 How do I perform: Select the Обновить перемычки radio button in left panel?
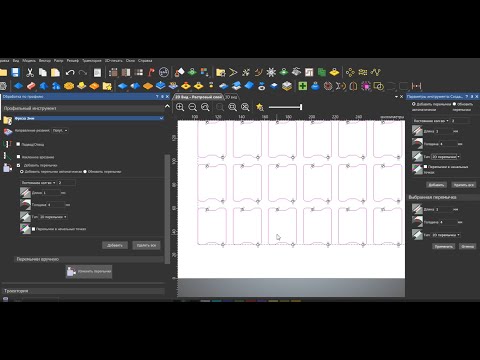pyautogui.click(x=85, y=172)
